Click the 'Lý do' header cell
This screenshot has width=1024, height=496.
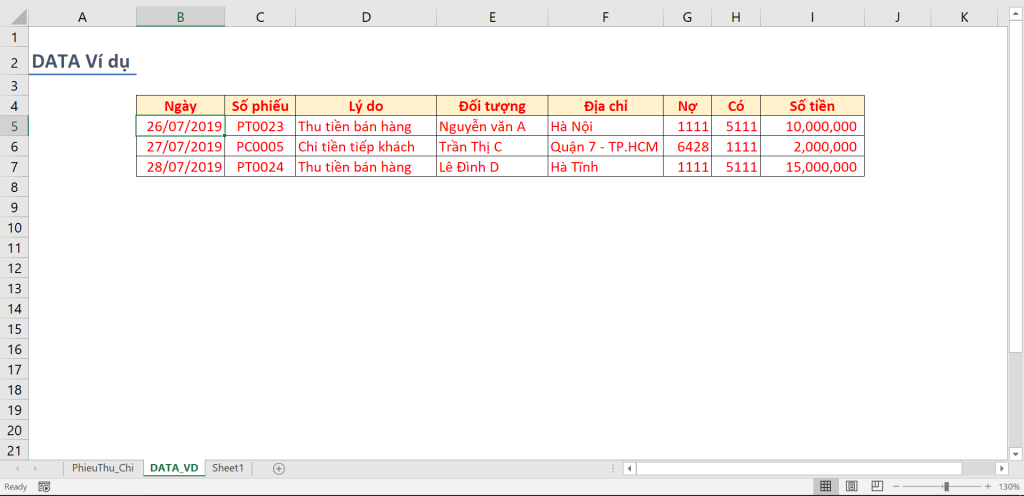(x=366, y=106)
